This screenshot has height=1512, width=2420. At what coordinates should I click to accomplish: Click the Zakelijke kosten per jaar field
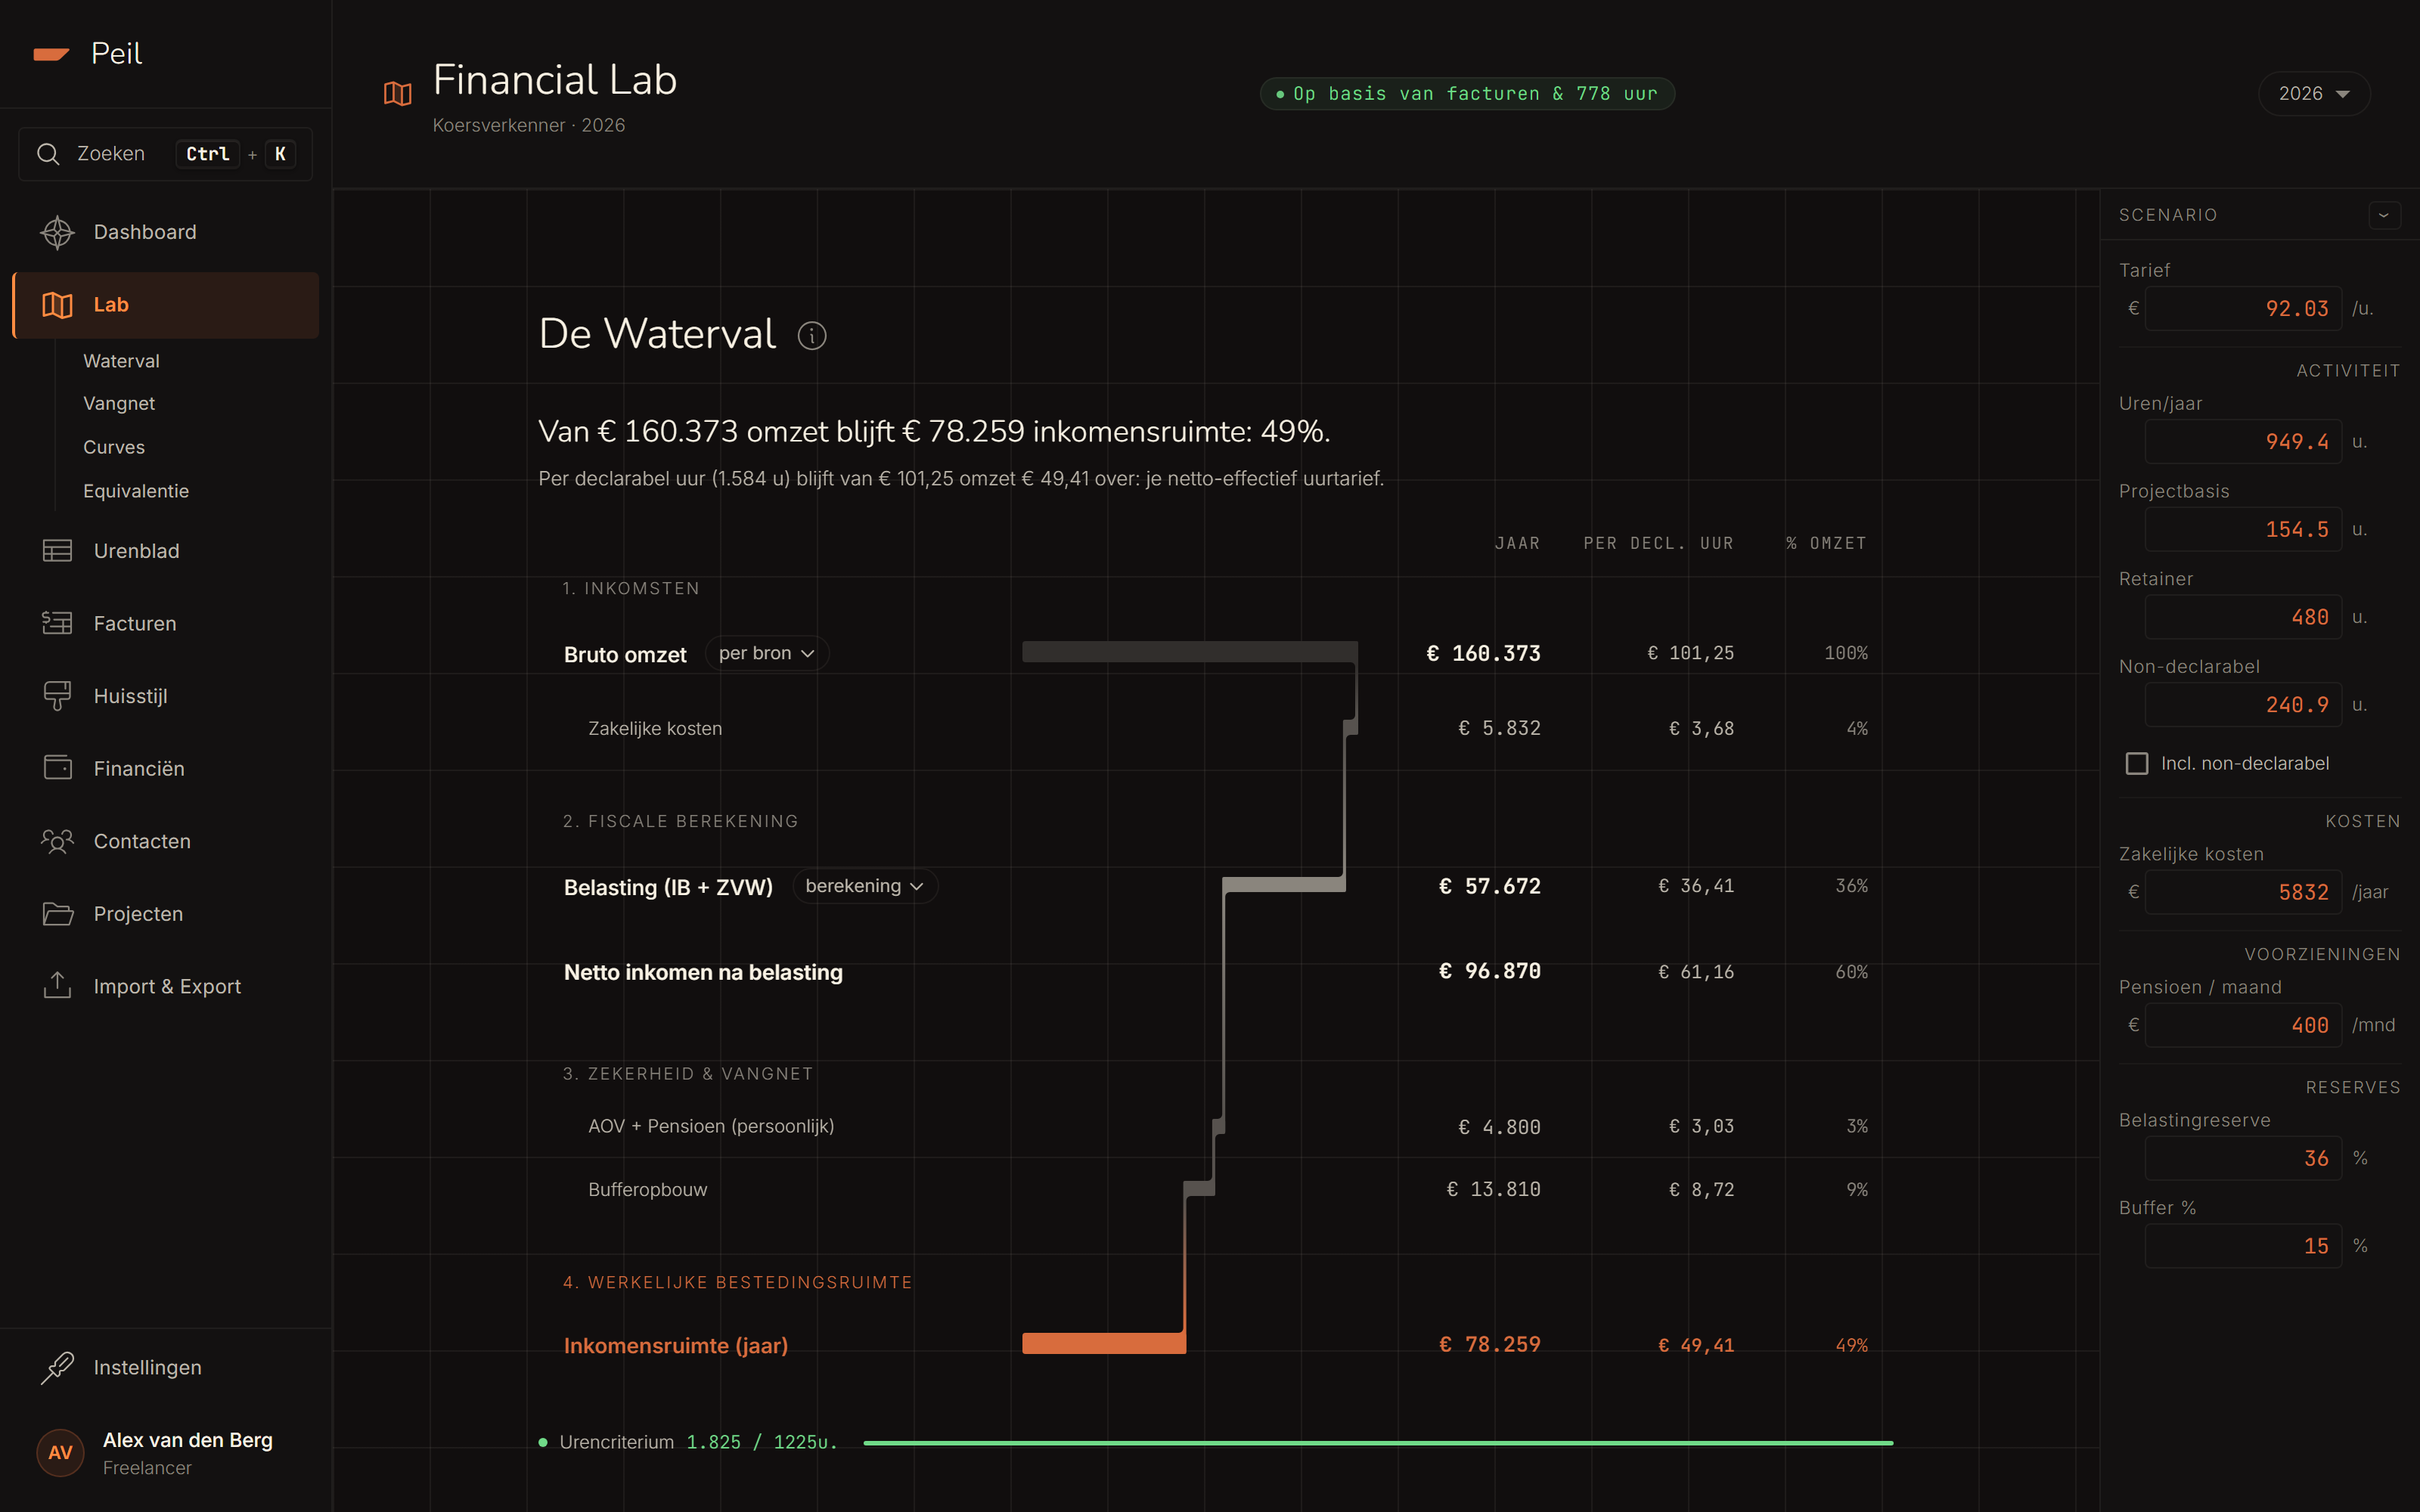pos(2243,892)
